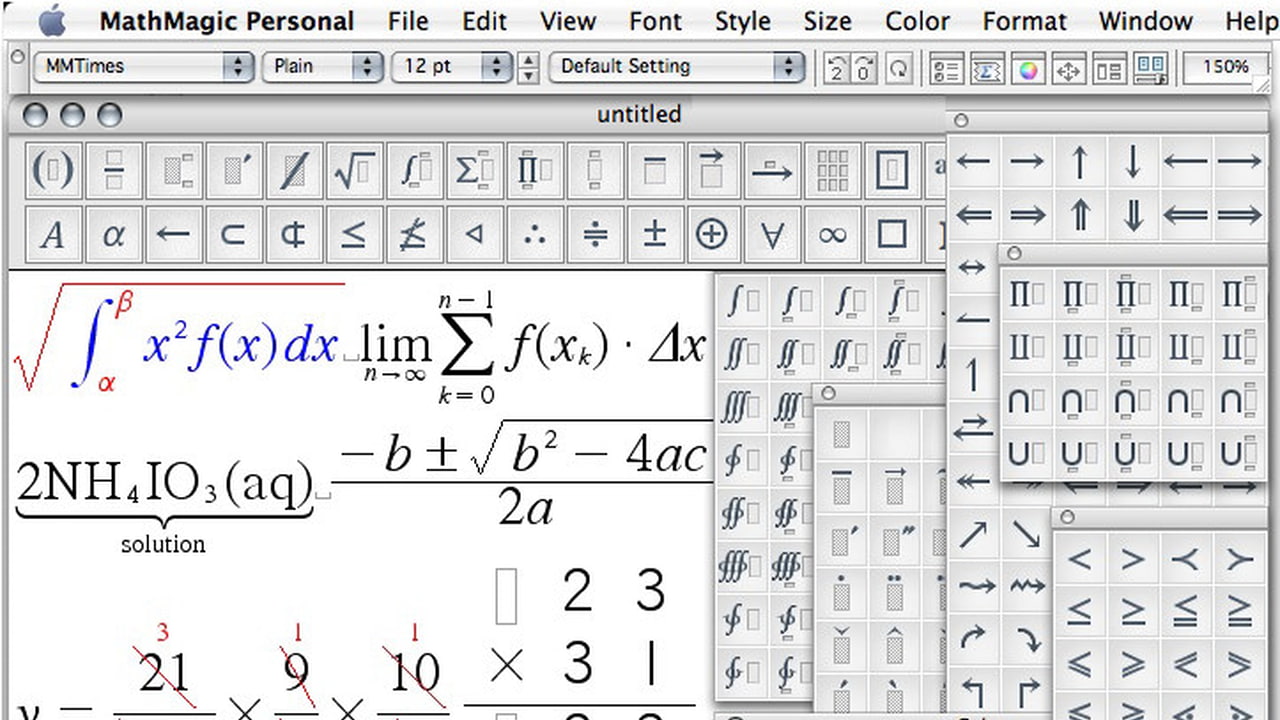Insert the precedes ≺ relation symbol
The width and height of the screenshot is (1280, 720).
pos(1186,558)
